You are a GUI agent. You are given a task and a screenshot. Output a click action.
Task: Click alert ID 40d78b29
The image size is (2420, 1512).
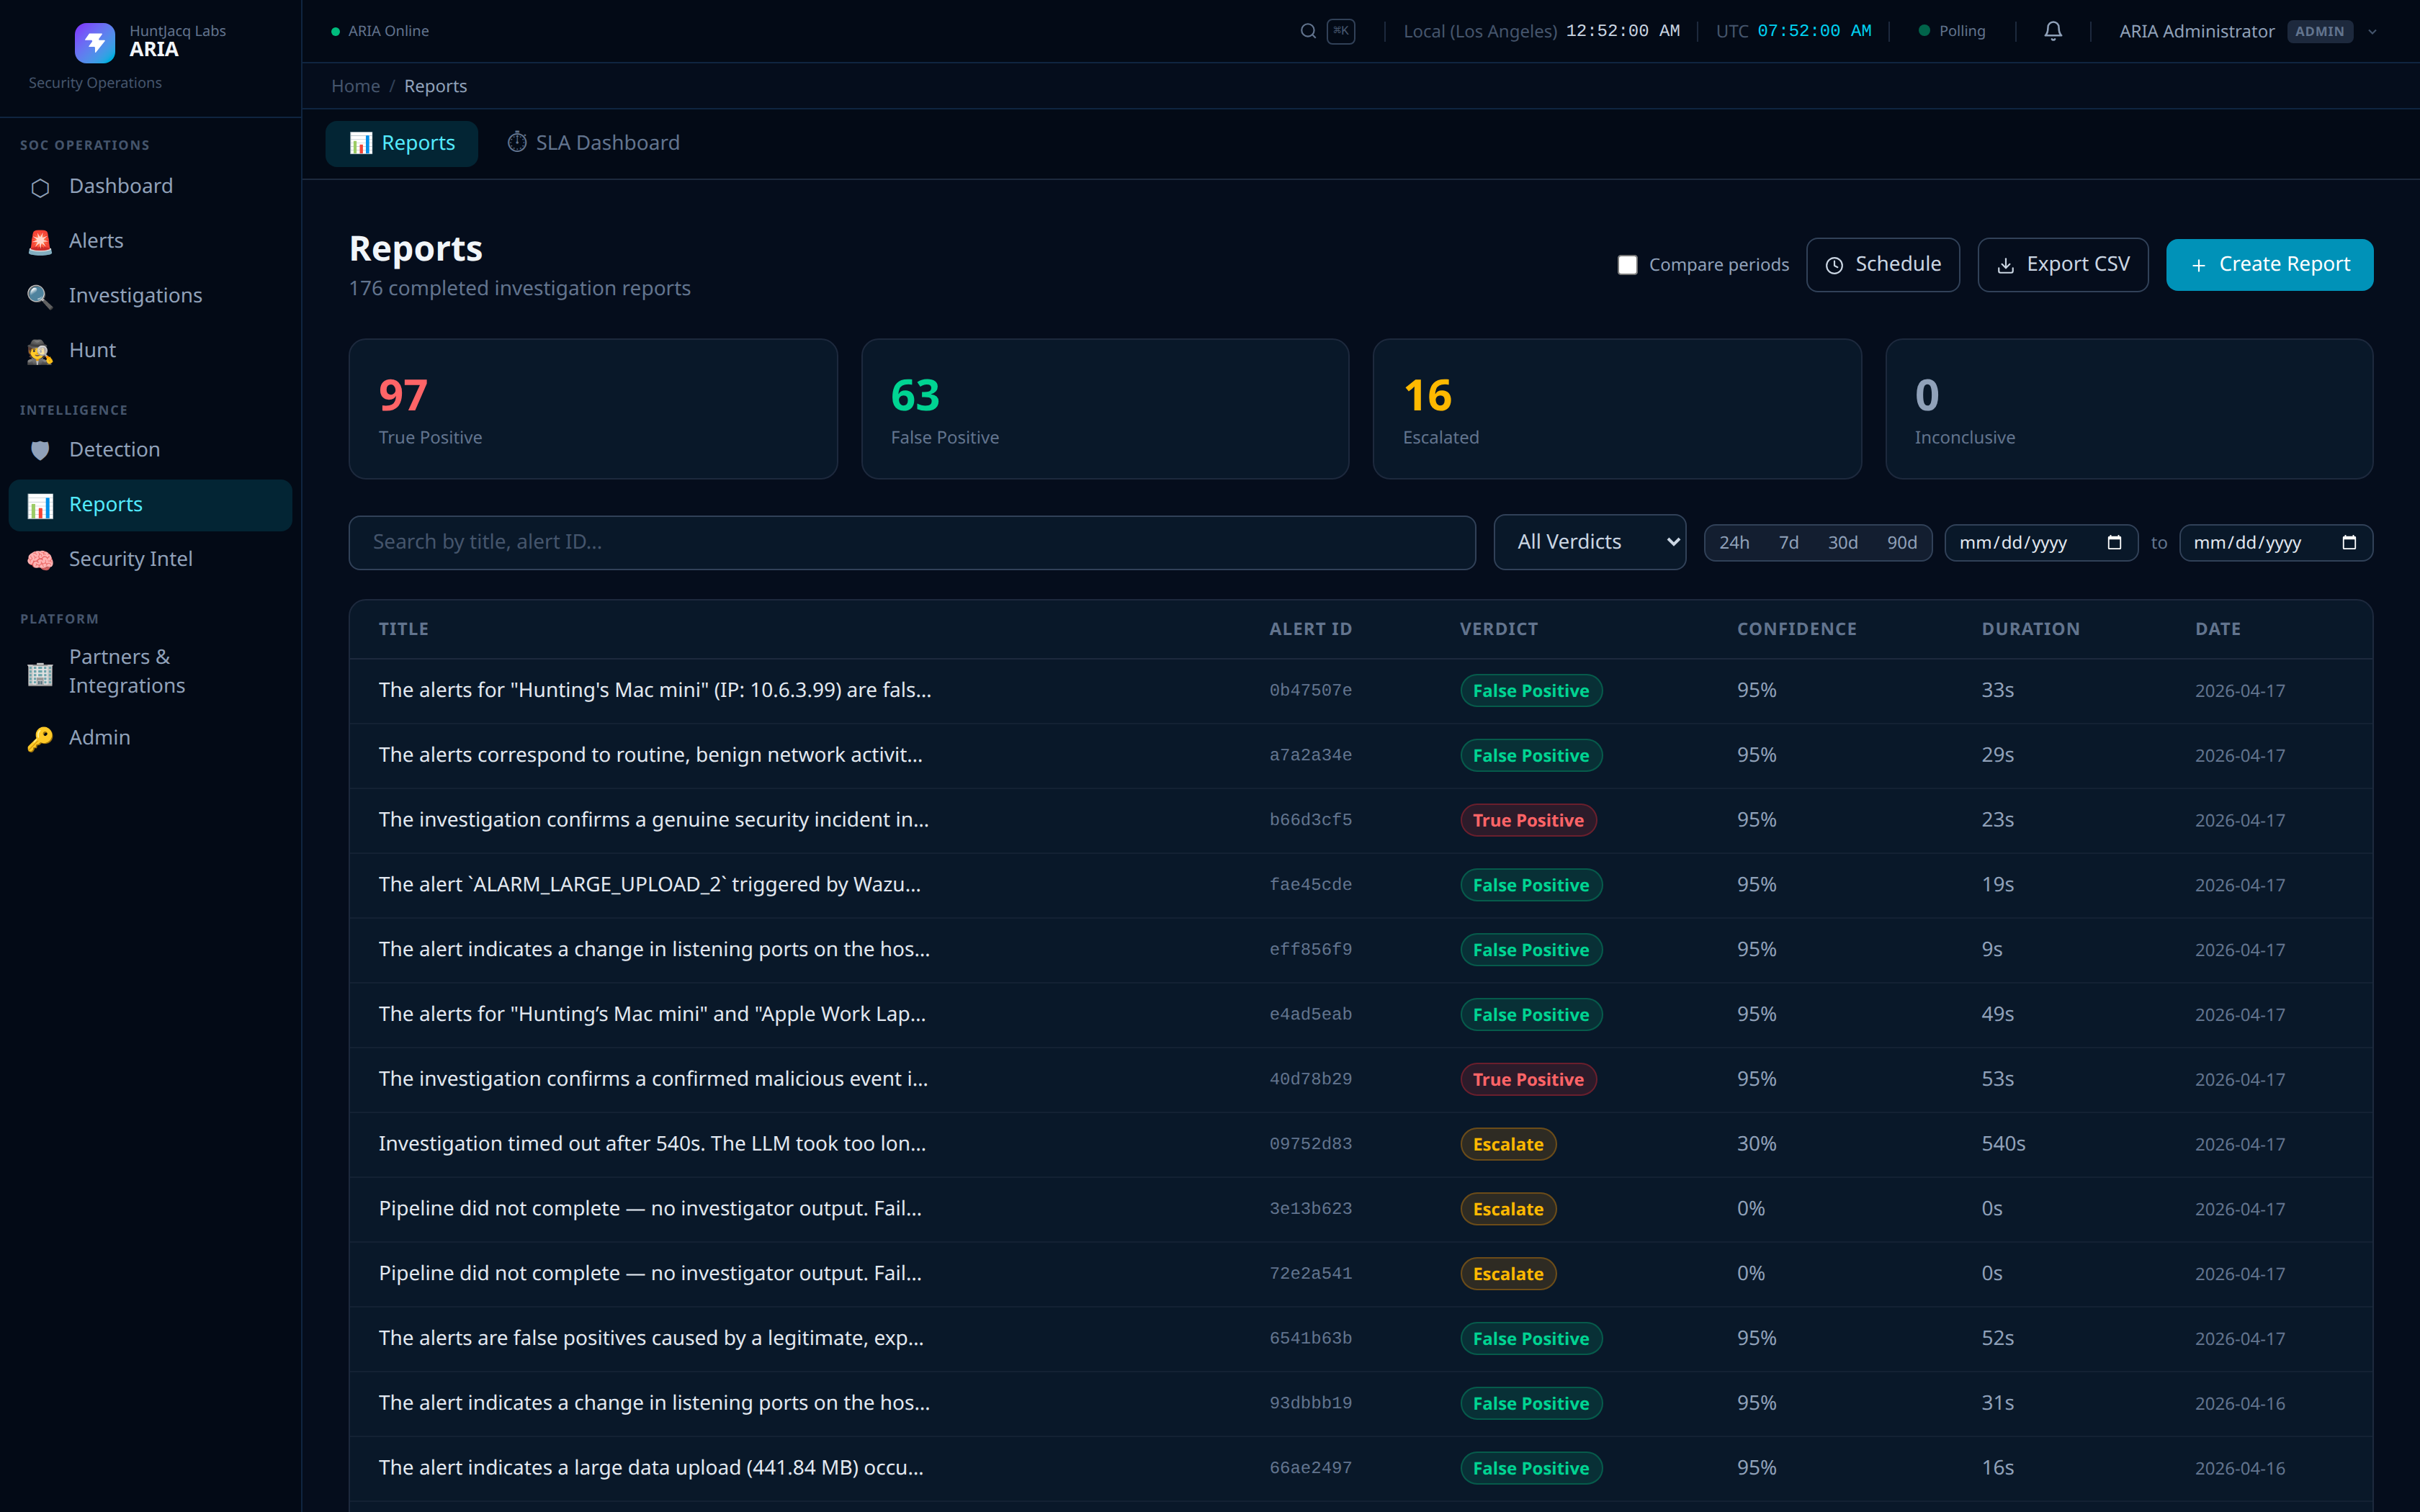[x=1310, y=1079]
